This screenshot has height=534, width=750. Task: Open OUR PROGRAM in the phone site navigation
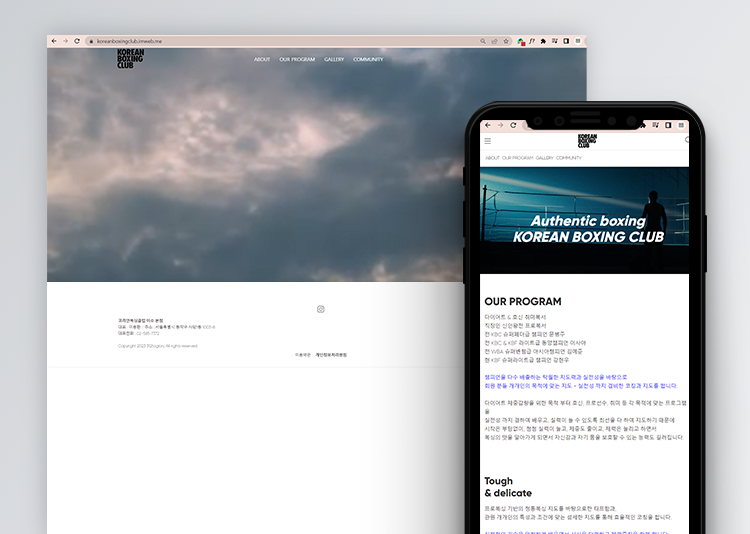518,158
